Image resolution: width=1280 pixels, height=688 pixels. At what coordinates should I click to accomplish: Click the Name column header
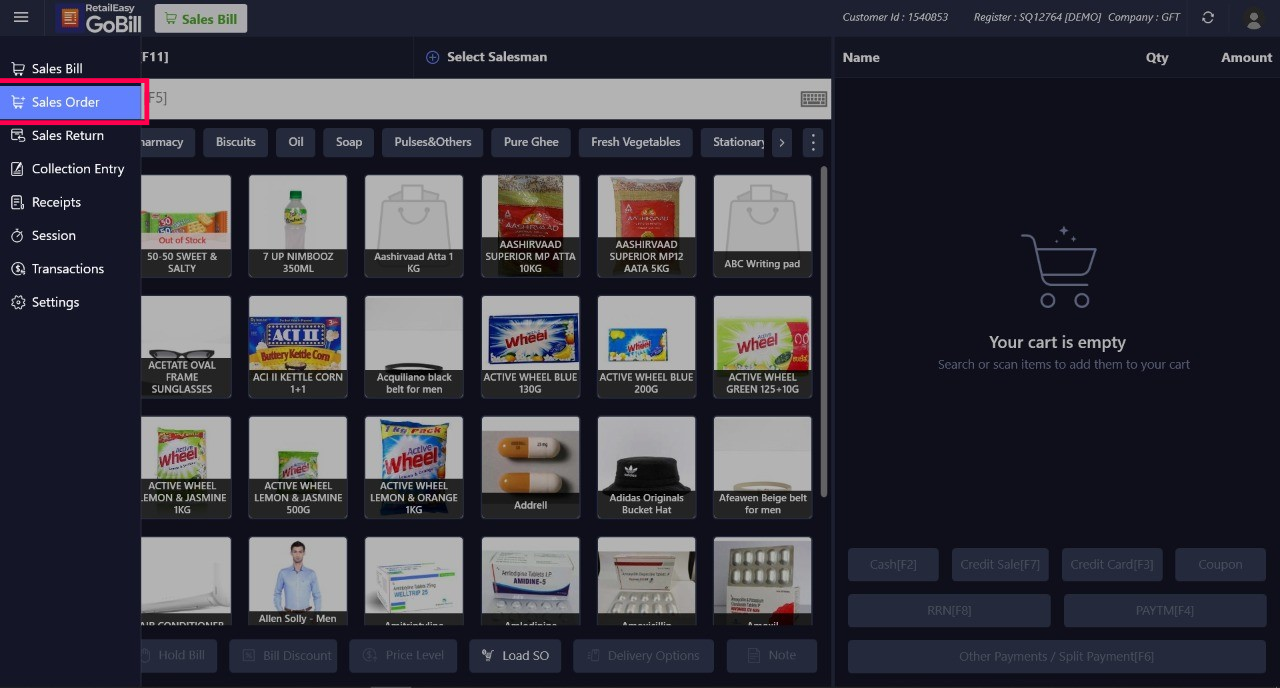tap(861, 58)
